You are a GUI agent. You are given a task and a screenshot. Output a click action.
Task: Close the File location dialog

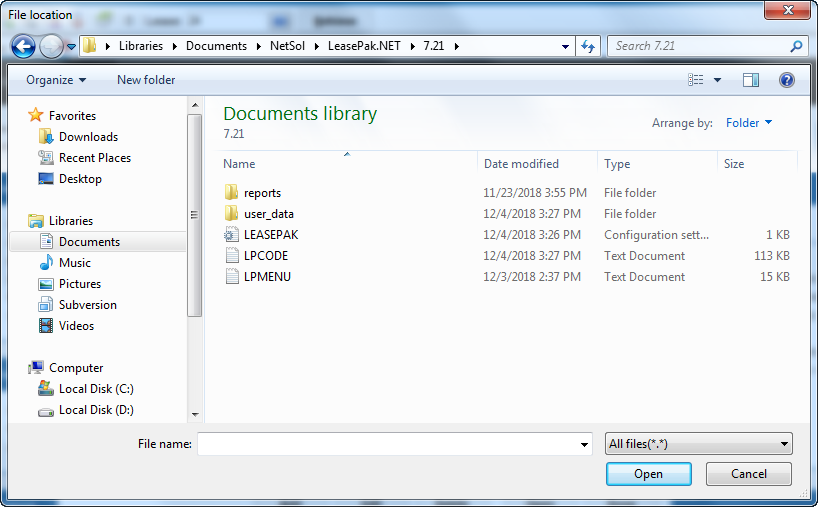tap(788, 10)
